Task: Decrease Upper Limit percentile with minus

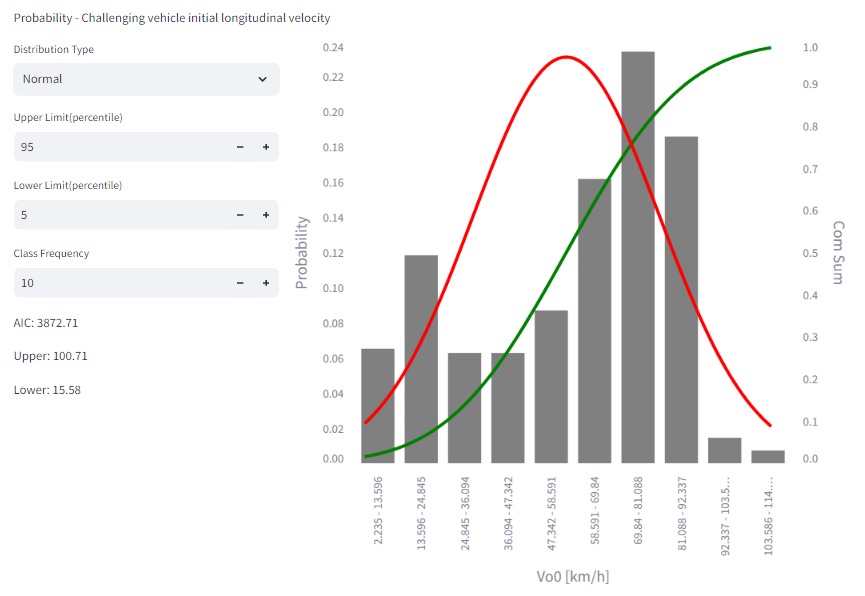Action: pos(240,147)
